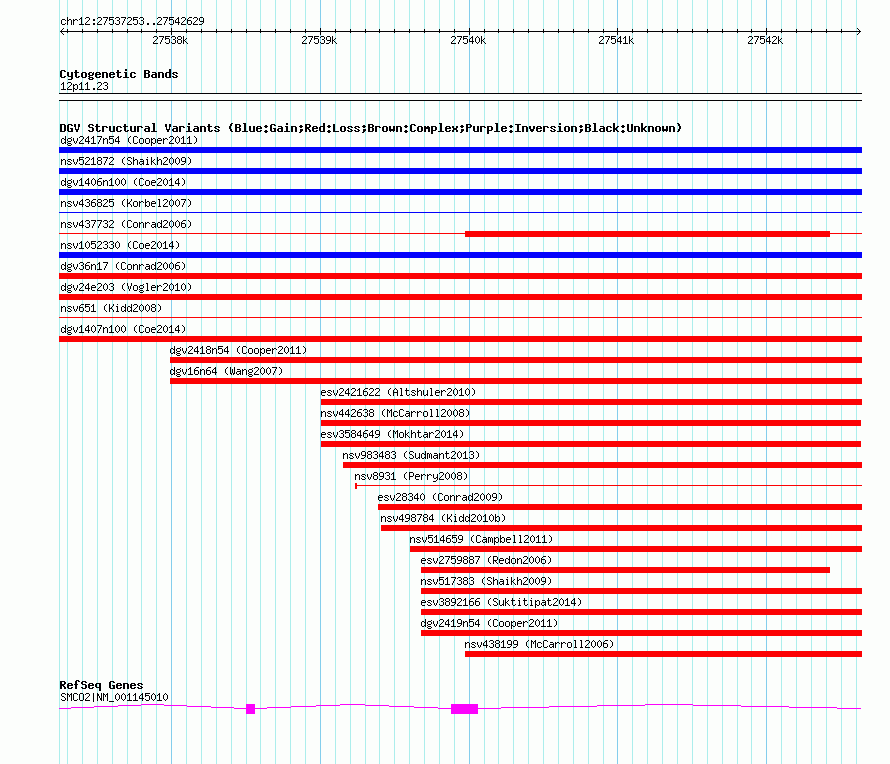Select variant dgv24e203 (Vogler2010) label

(x=126, y=287)
